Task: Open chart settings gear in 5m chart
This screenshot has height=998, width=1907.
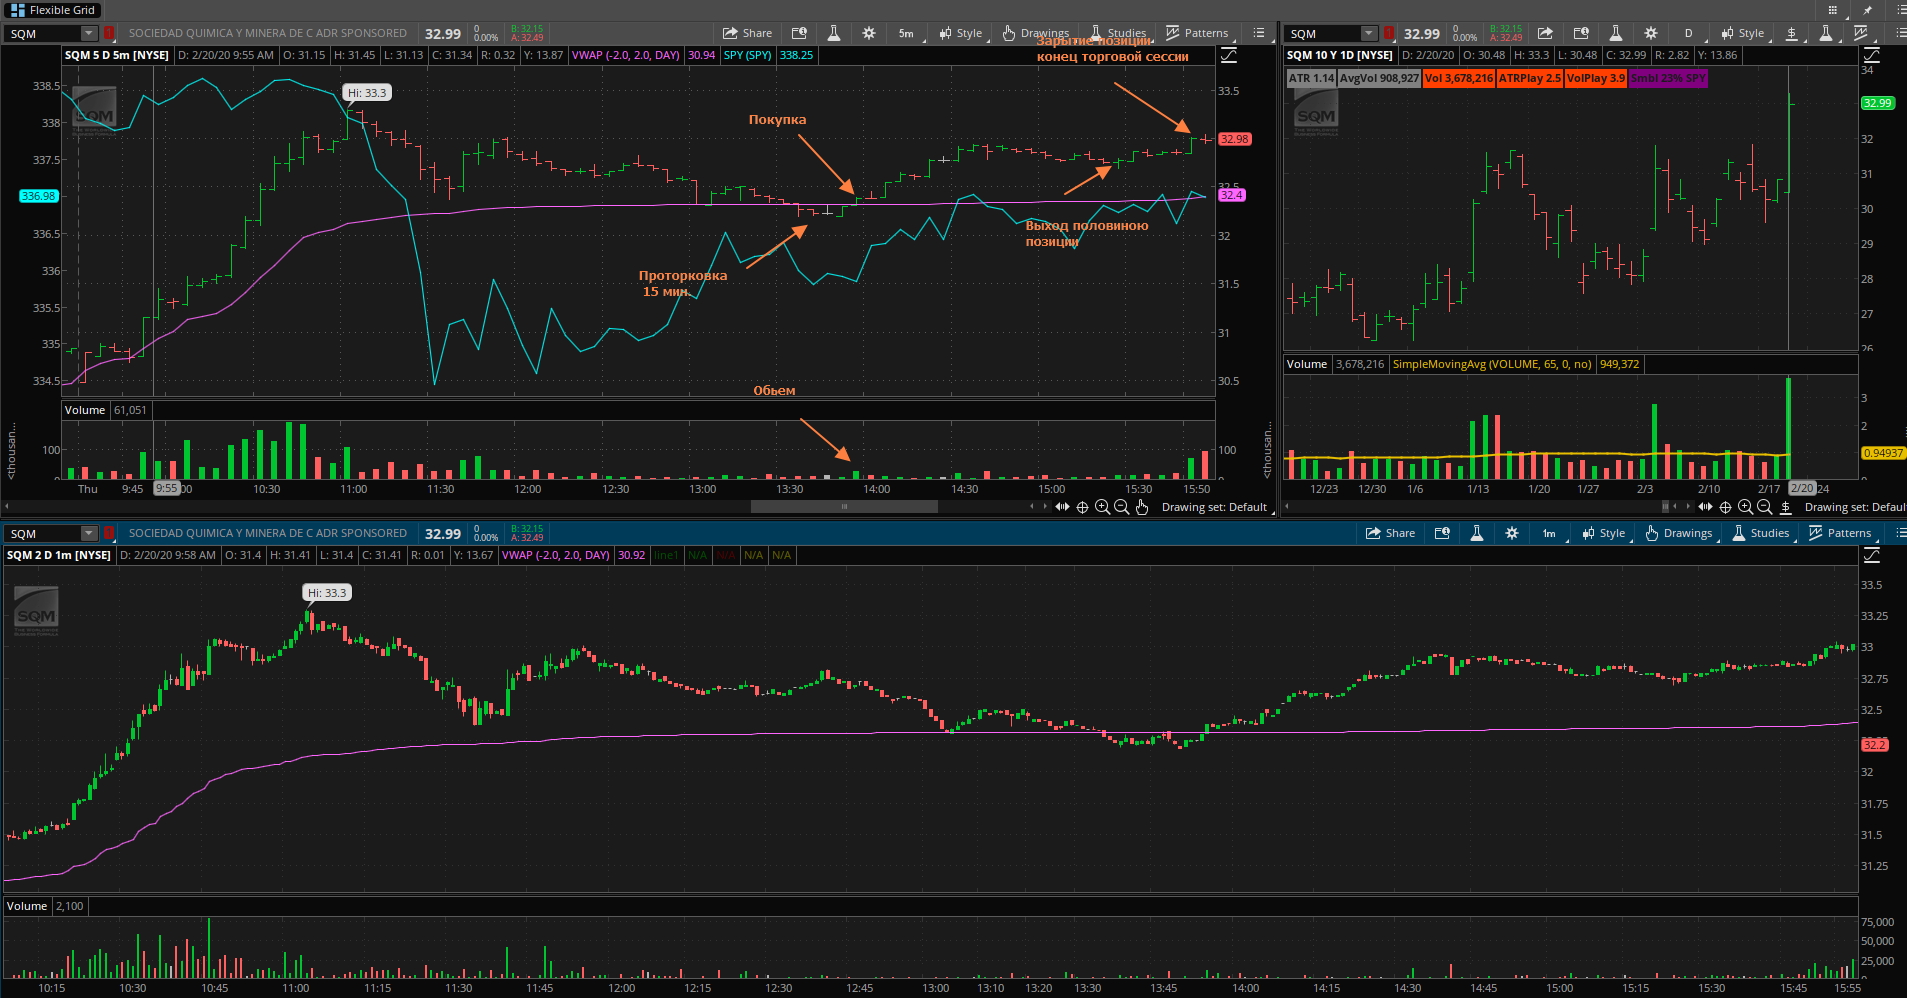Action: tap(869, 33)
